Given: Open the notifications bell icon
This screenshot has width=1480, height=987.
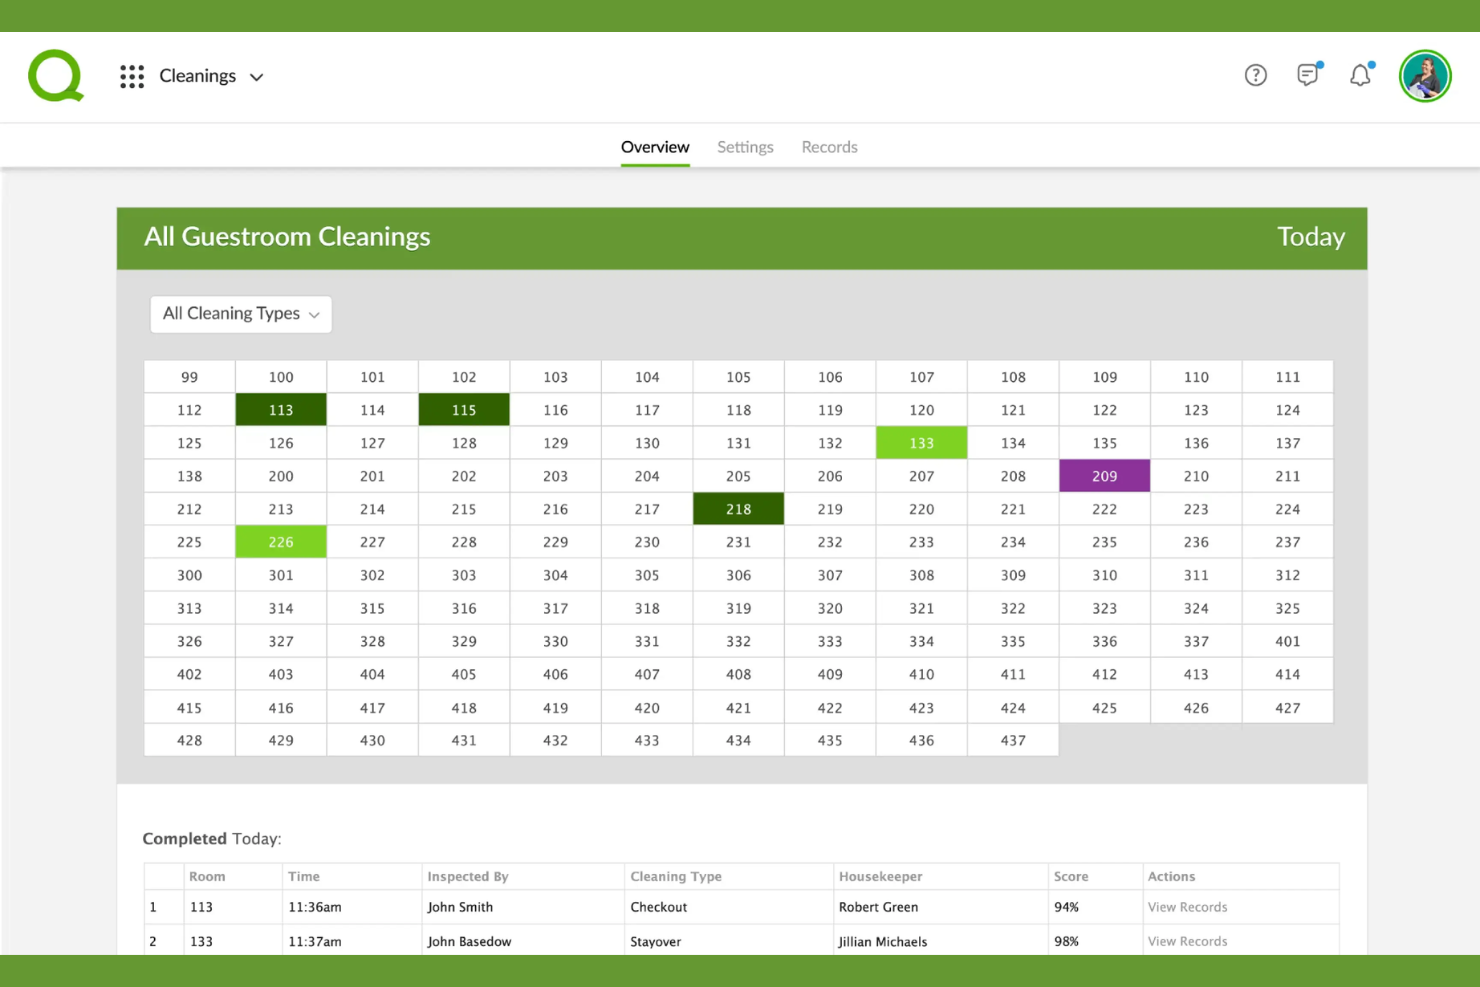Looking at the screenshot, I should click(x=1361, y=75).
